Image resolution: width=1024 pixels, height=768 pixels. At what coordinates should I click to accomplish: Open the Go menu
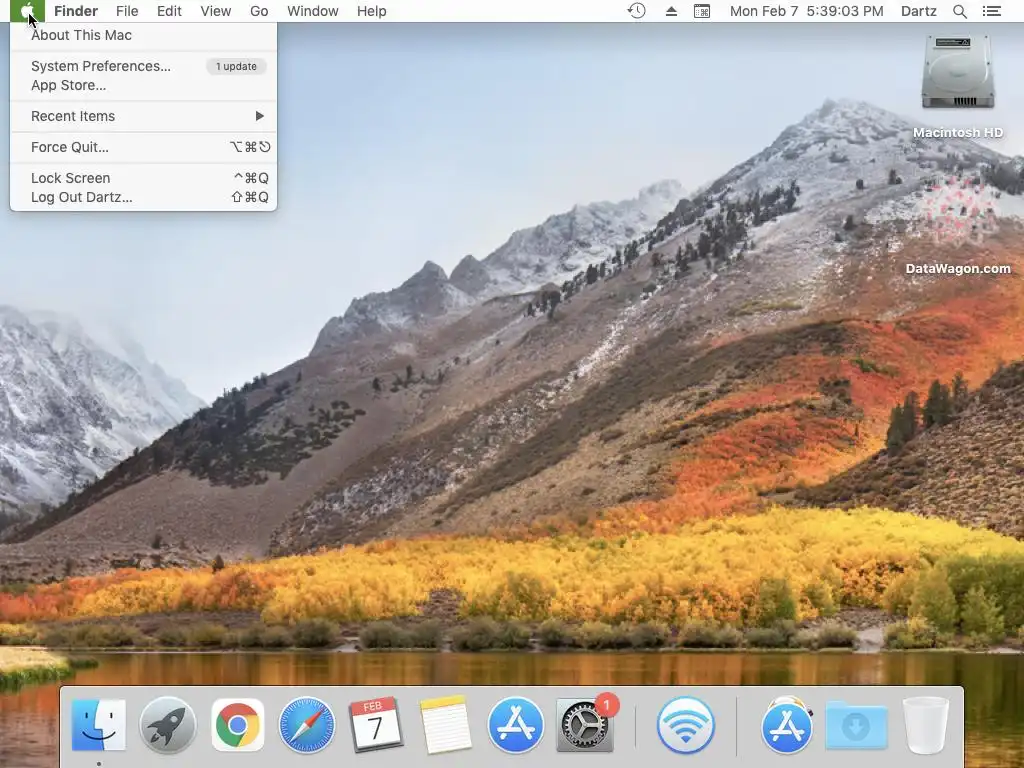pyautogui.click(x=259, y=11)
